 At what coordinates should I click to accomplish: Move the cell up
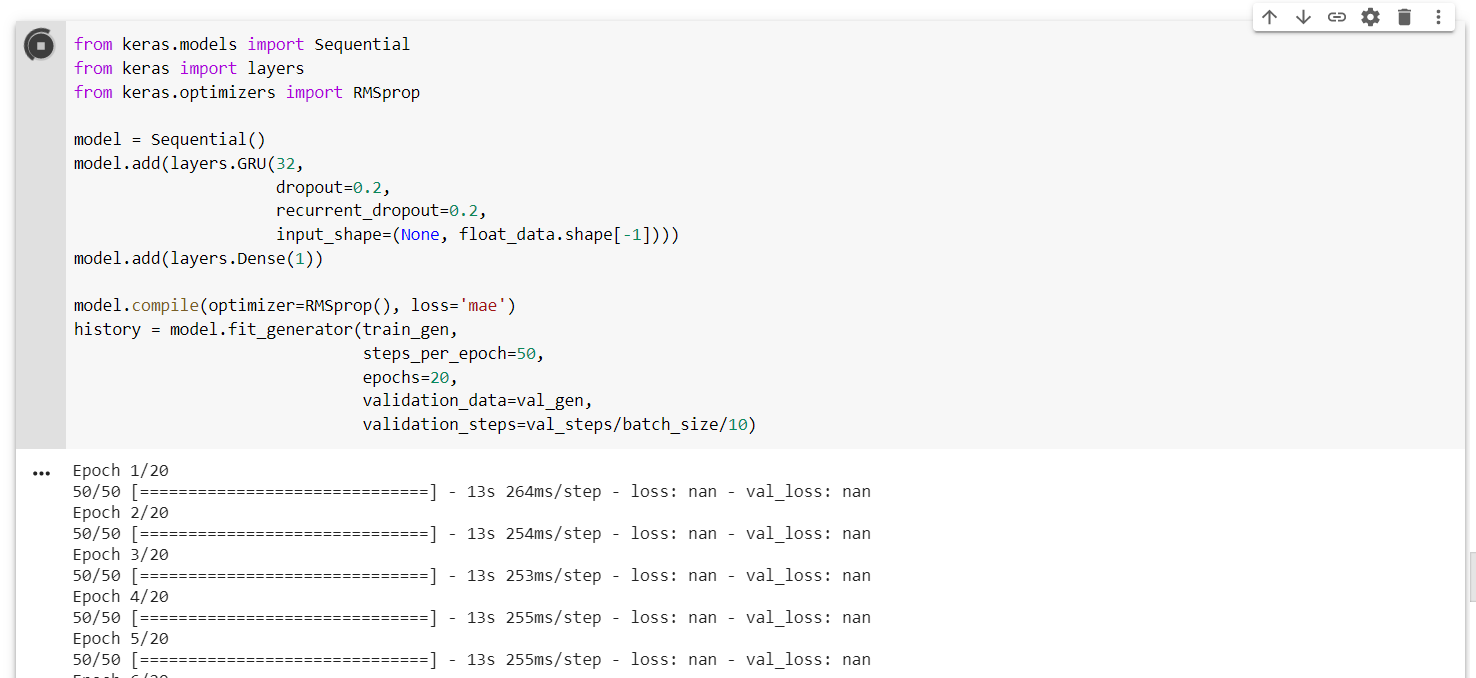coord(1269,17)
